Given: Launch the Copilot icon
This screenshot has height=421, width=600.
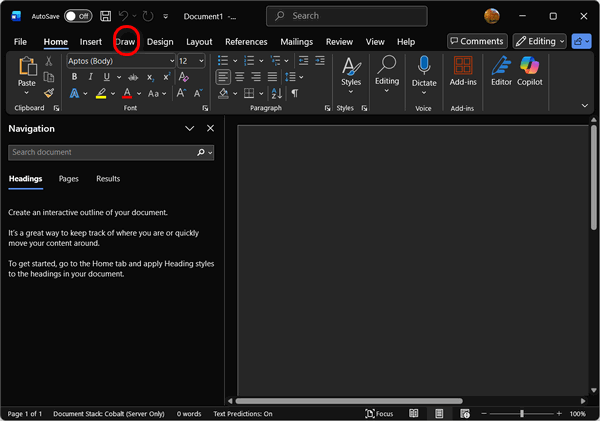Looking at the screenshot, I should click(529, 66).
